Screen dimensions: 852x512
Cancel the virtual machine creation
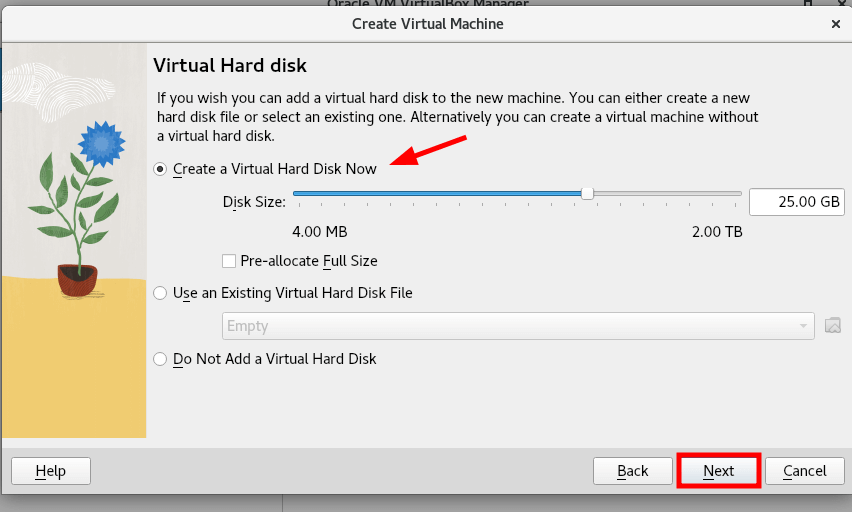[x=805, y=471]
